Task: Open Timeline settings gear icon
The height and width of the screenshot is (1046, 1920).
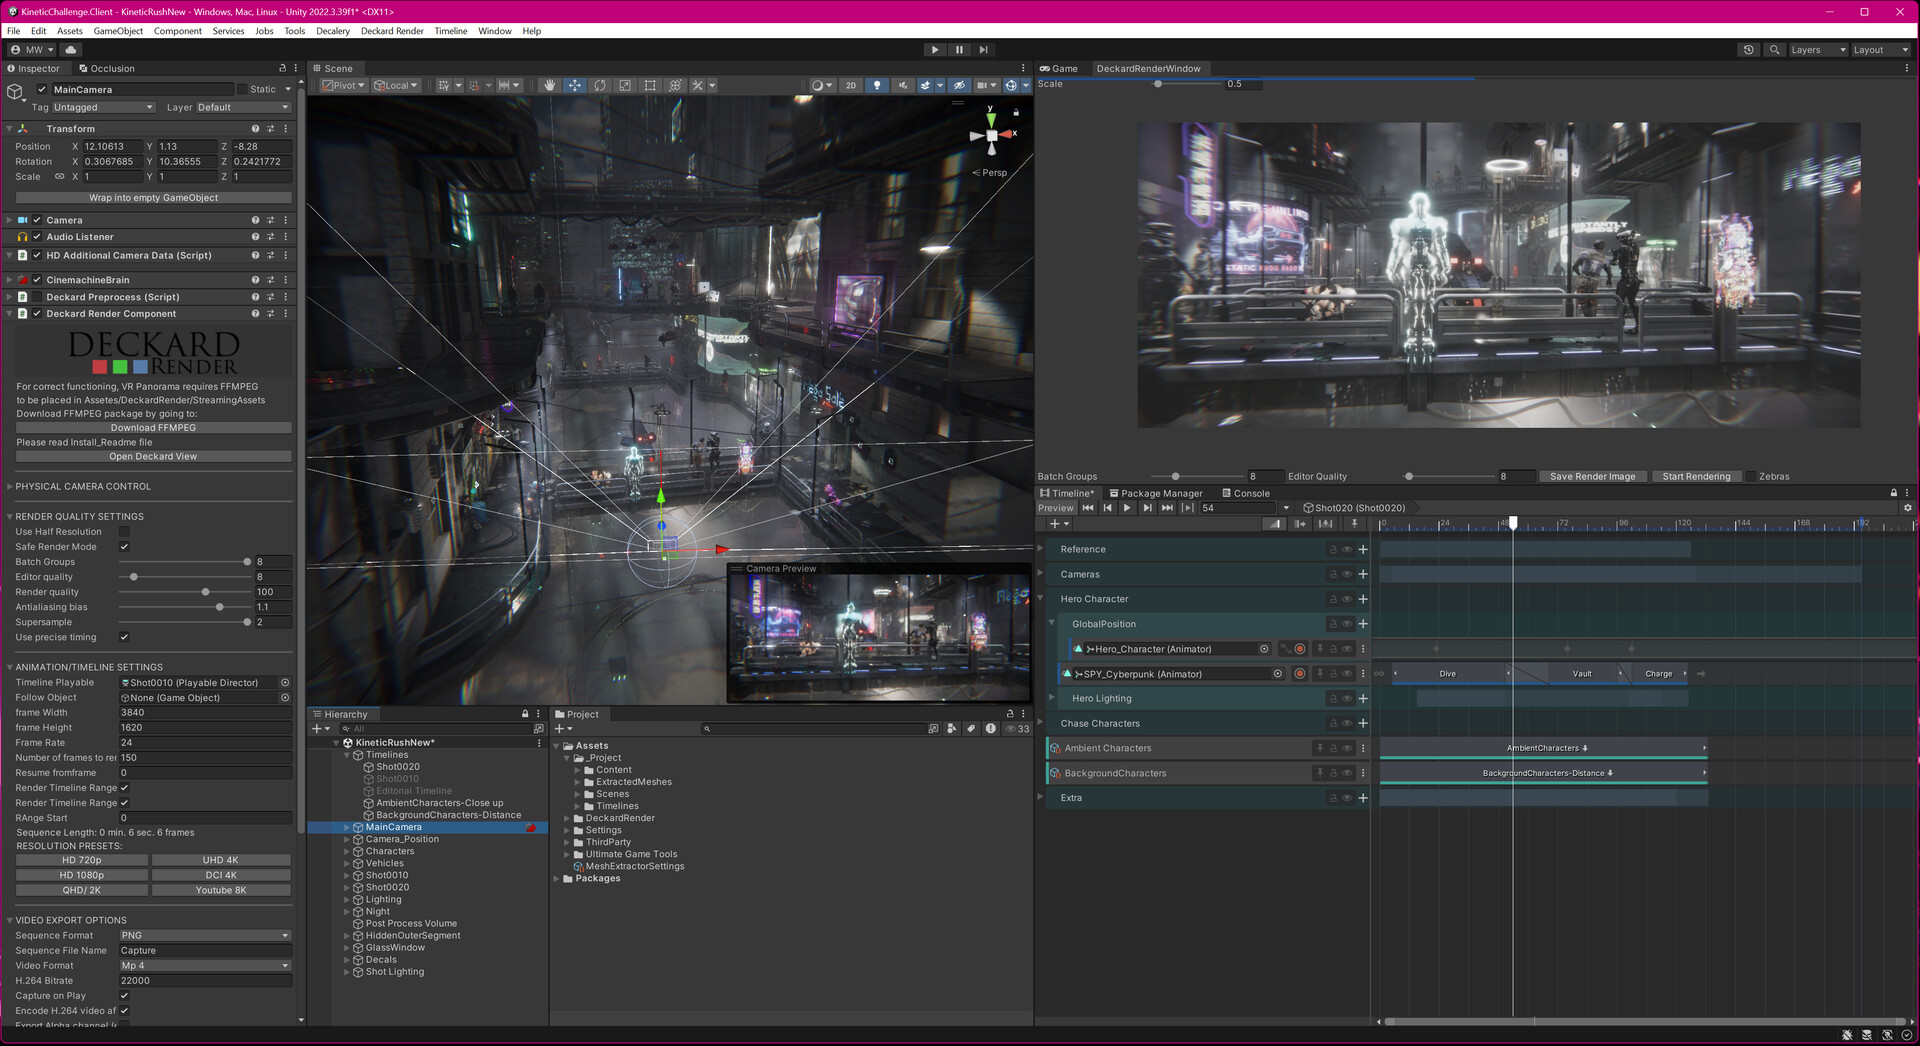Action: pyautogui.click(x=1907, y=508)
